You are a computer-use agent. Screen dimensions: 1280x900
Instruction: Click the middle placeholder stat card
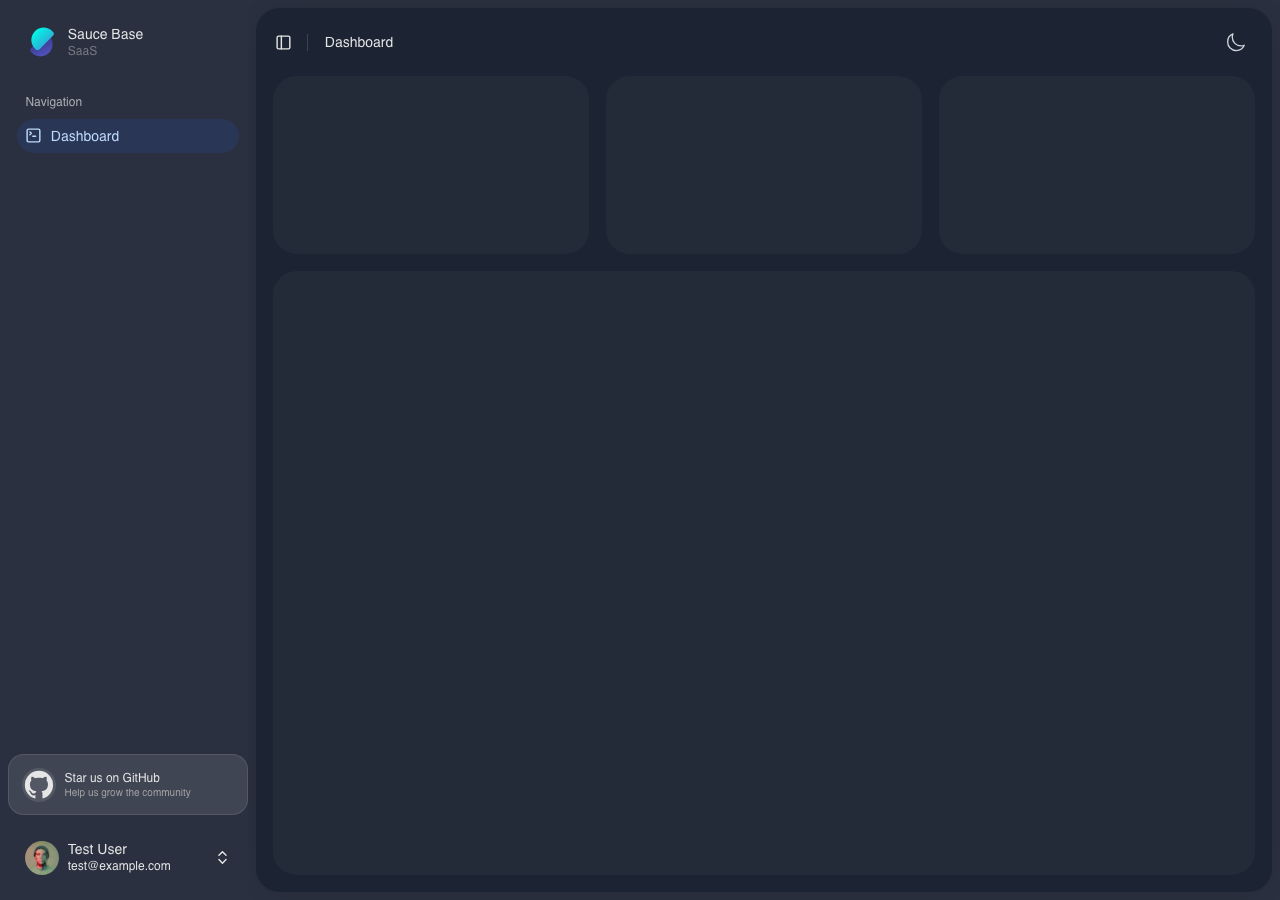click(x=764, y=164)
